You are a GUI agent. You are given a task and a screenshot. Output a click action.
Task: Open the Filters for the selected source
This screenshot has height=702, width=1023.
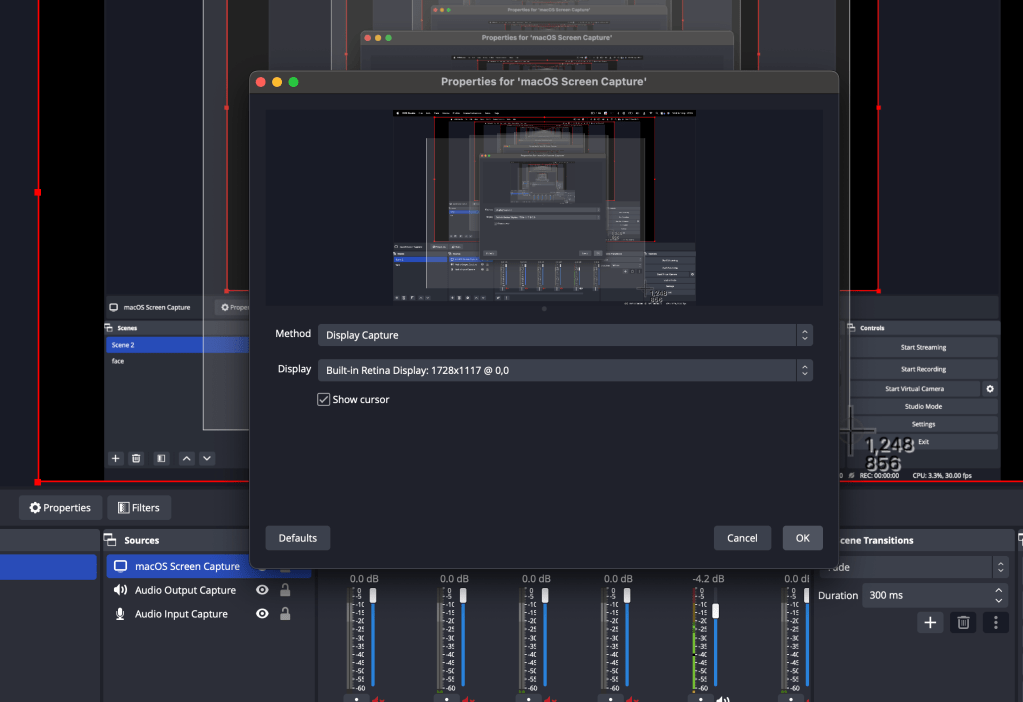[x=139, y=508]
